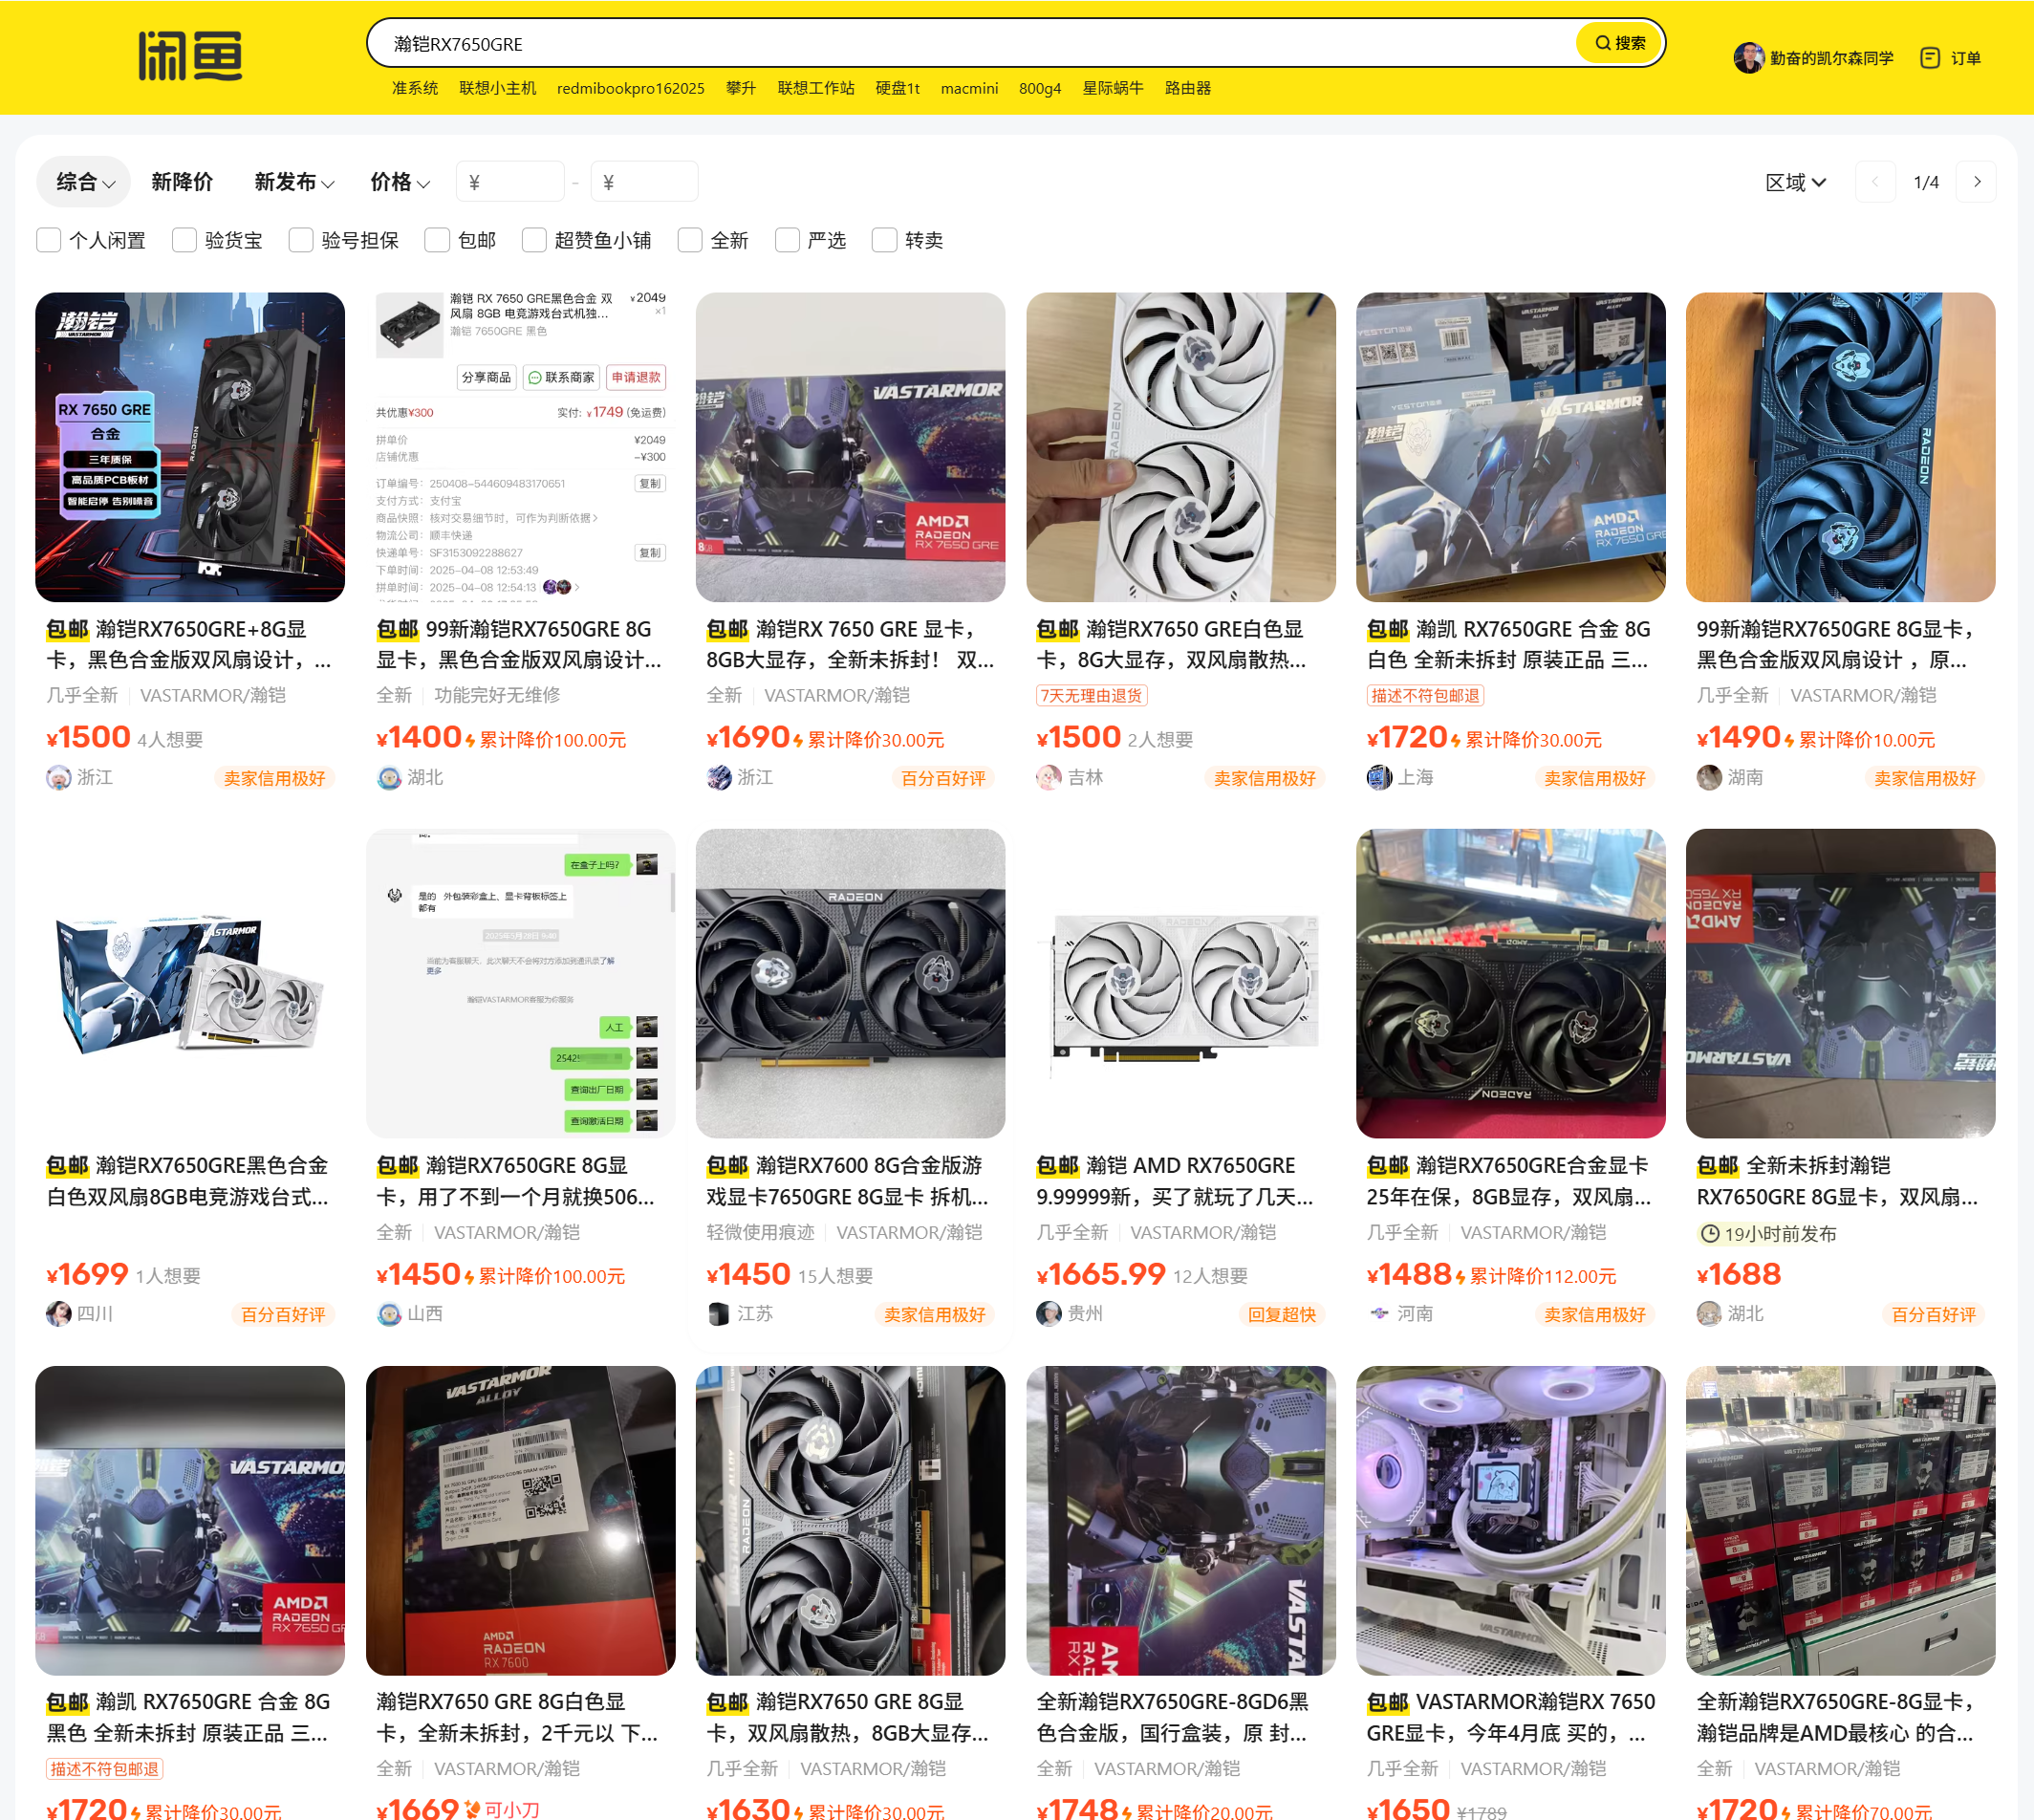Click suggested search term 星际蜗牛
This screenshot has height=1820, width=2034.
[1112, 88]
